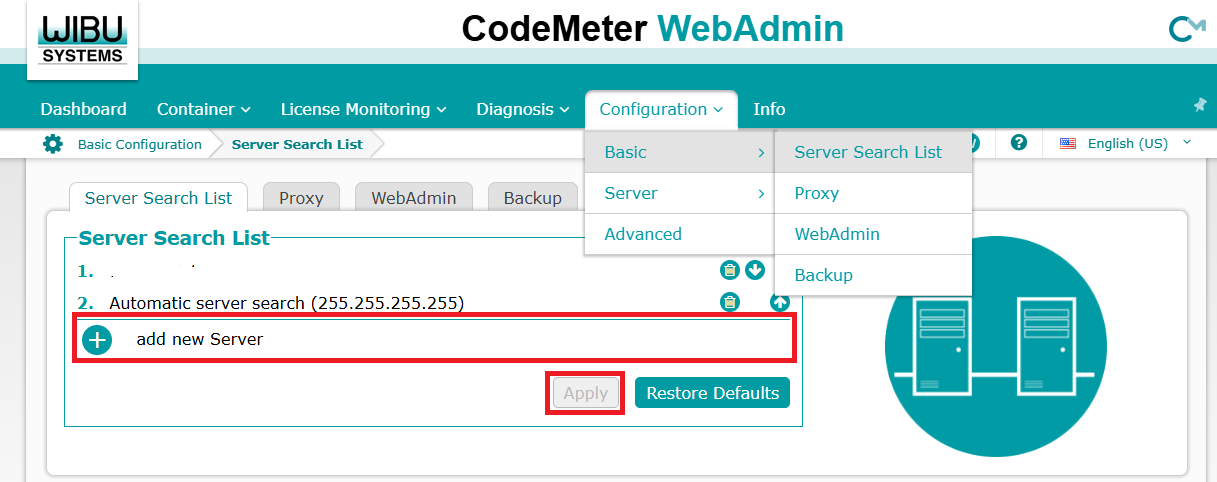Screen dimensions: 1217x482
Task: Click the Apply button
Action: click(586, 393)
